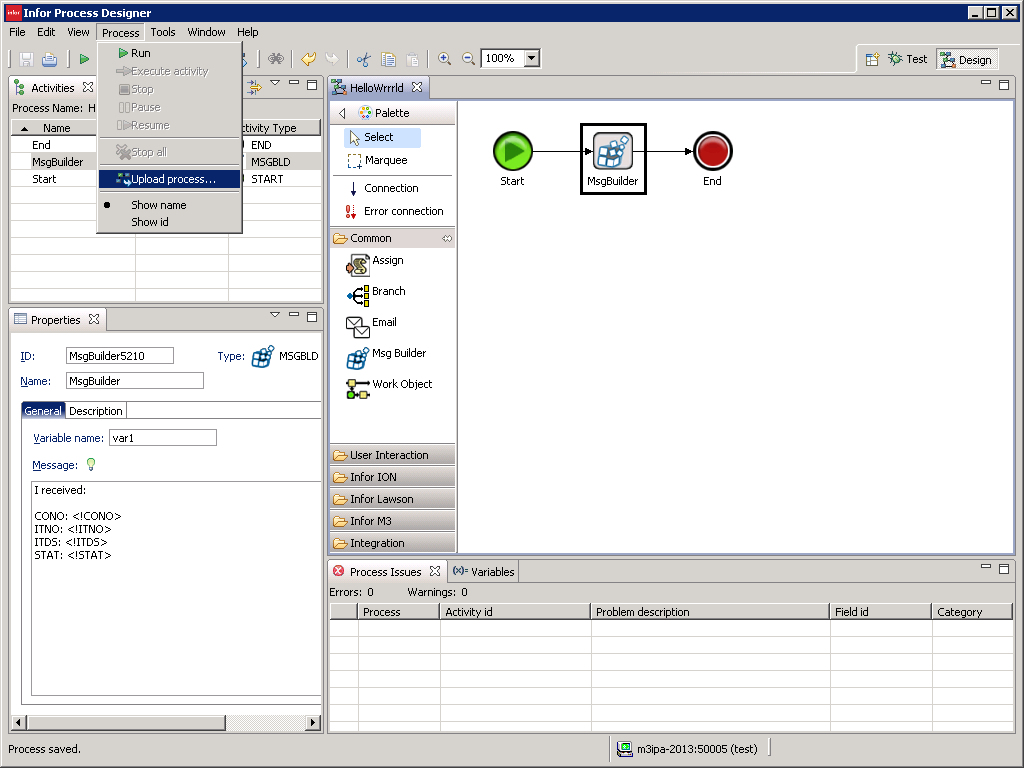This screenshot has height=768, width=1024.
Task: Click the Open Perspective icon
Action: pos(872,59)
